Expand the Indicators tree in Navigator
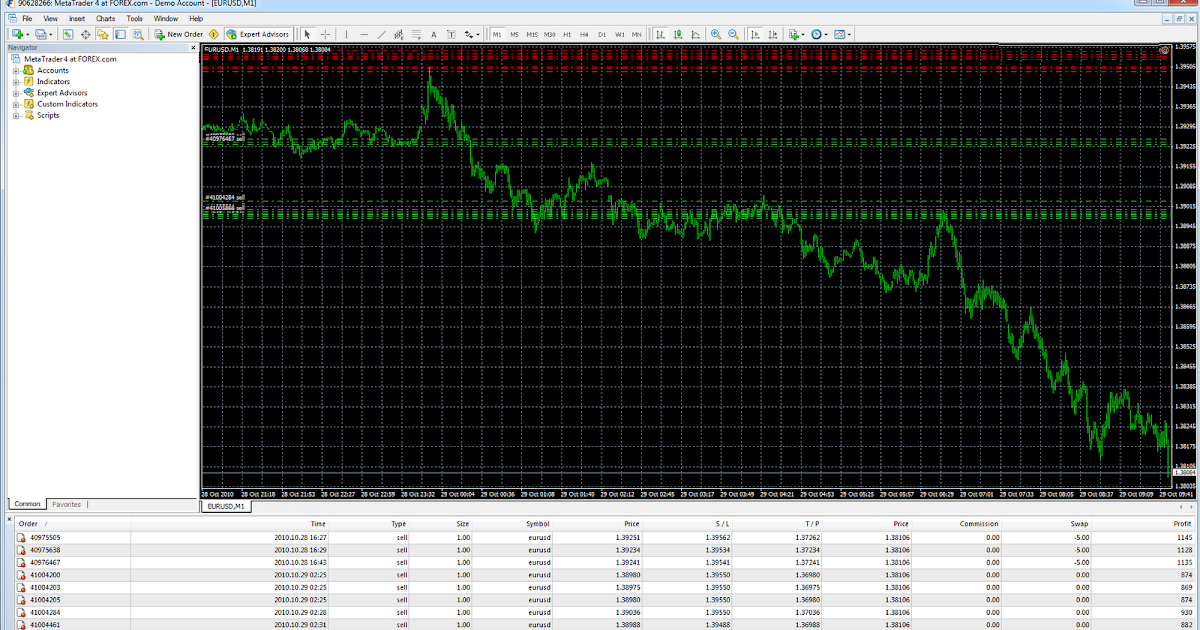 pyautogui.click(x=17, y=81)
